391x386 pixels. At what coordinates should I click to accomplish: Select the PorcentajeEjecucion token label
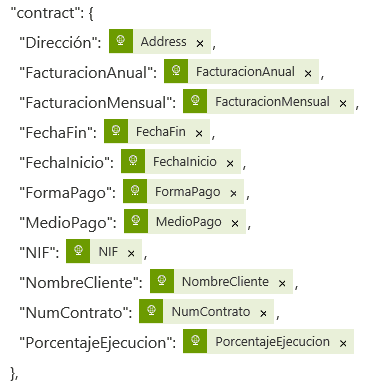[272, 342]
